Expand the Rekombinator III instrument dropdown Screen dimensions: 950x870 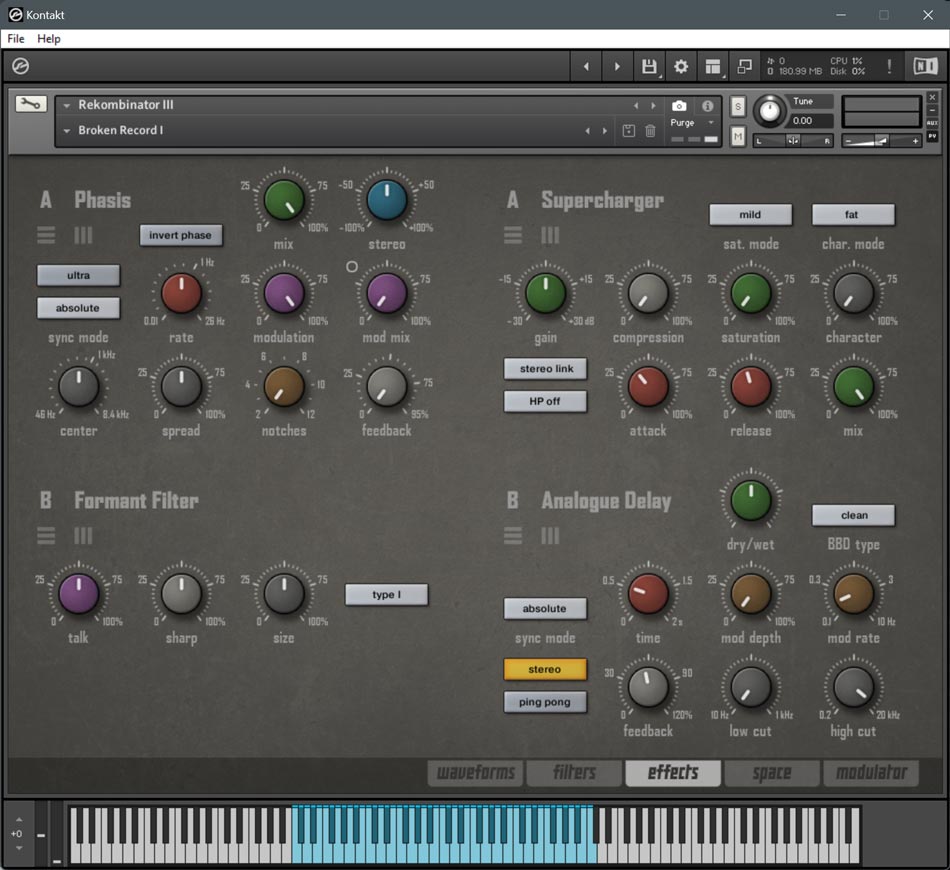67,105
